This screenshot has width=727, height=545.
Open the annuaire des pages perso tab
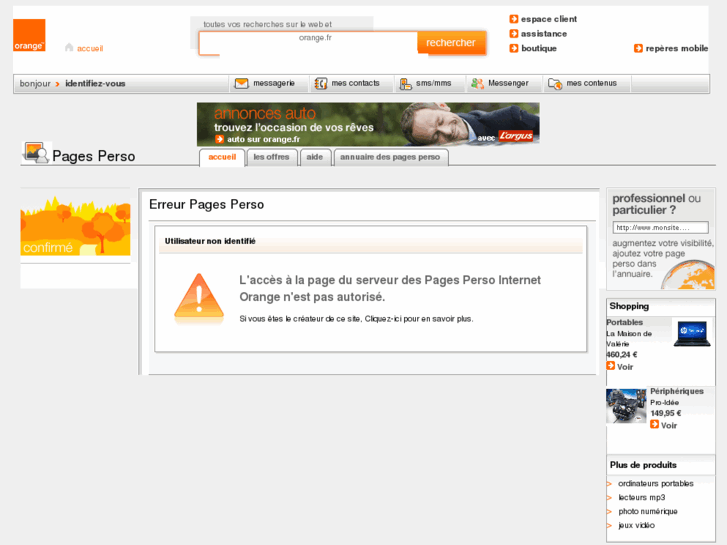pyautogui.click(x=390, y=157)
